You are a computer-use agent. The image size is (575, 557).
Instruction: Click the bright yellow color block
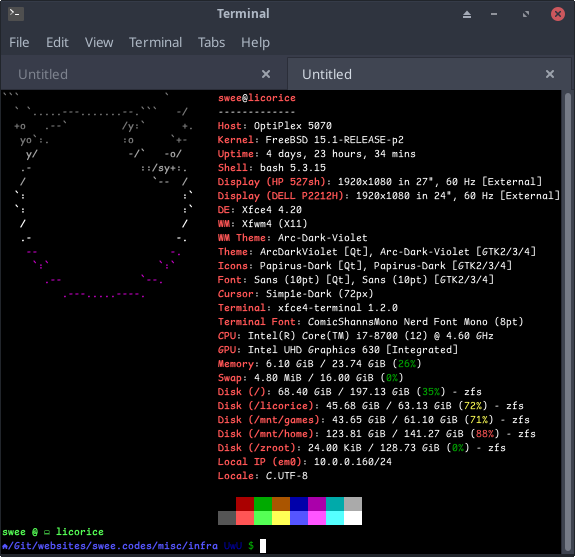pos(281,518)
